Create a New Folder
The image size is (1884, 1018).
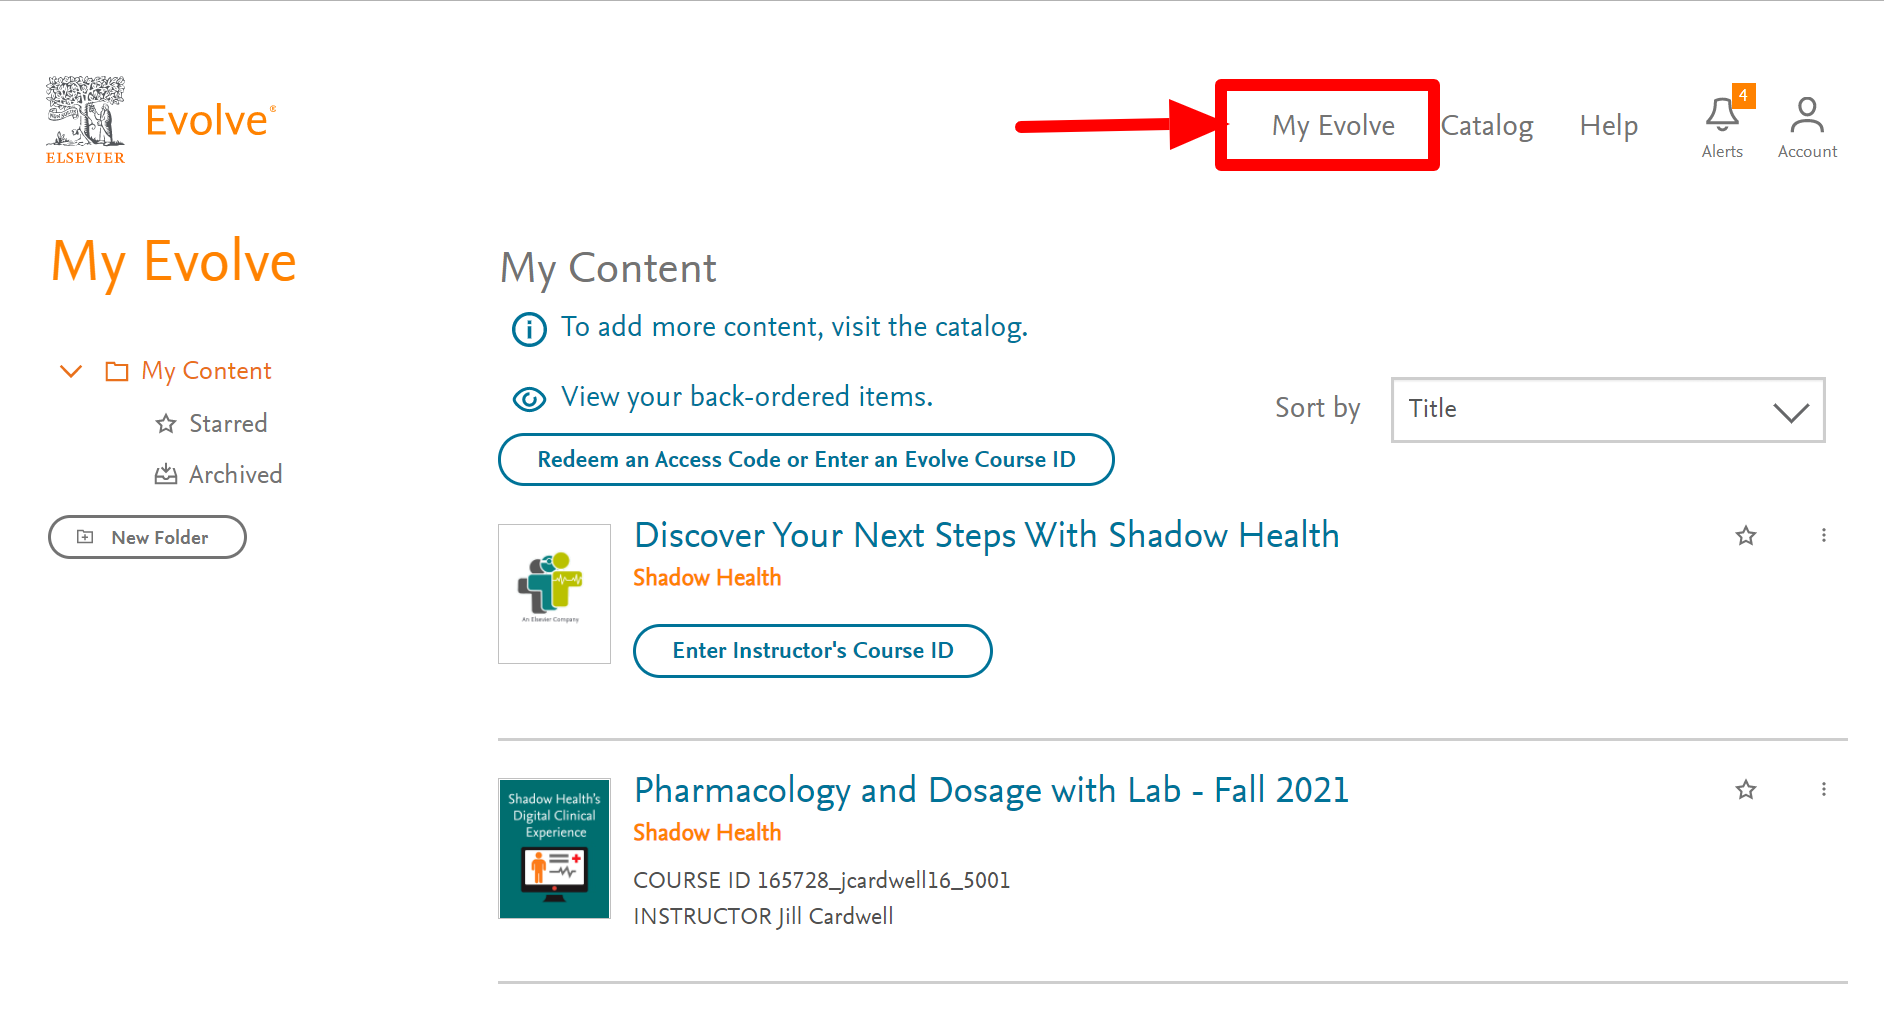[147, 538]
